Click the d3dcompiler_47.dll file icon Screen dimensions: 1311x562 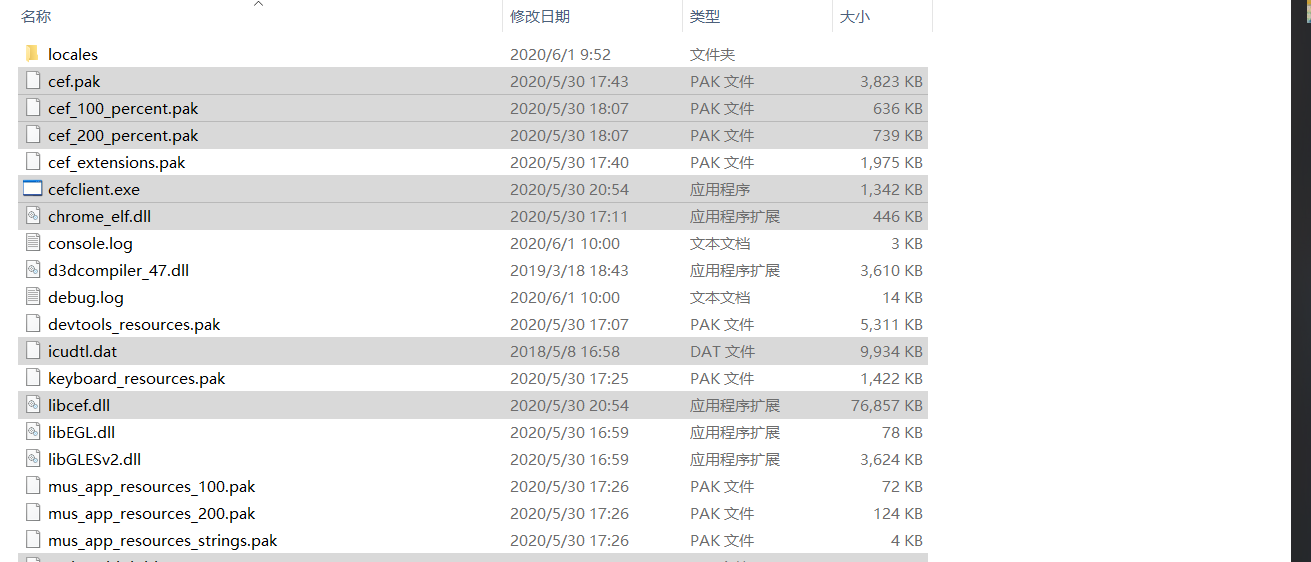[x=32, y=270]
